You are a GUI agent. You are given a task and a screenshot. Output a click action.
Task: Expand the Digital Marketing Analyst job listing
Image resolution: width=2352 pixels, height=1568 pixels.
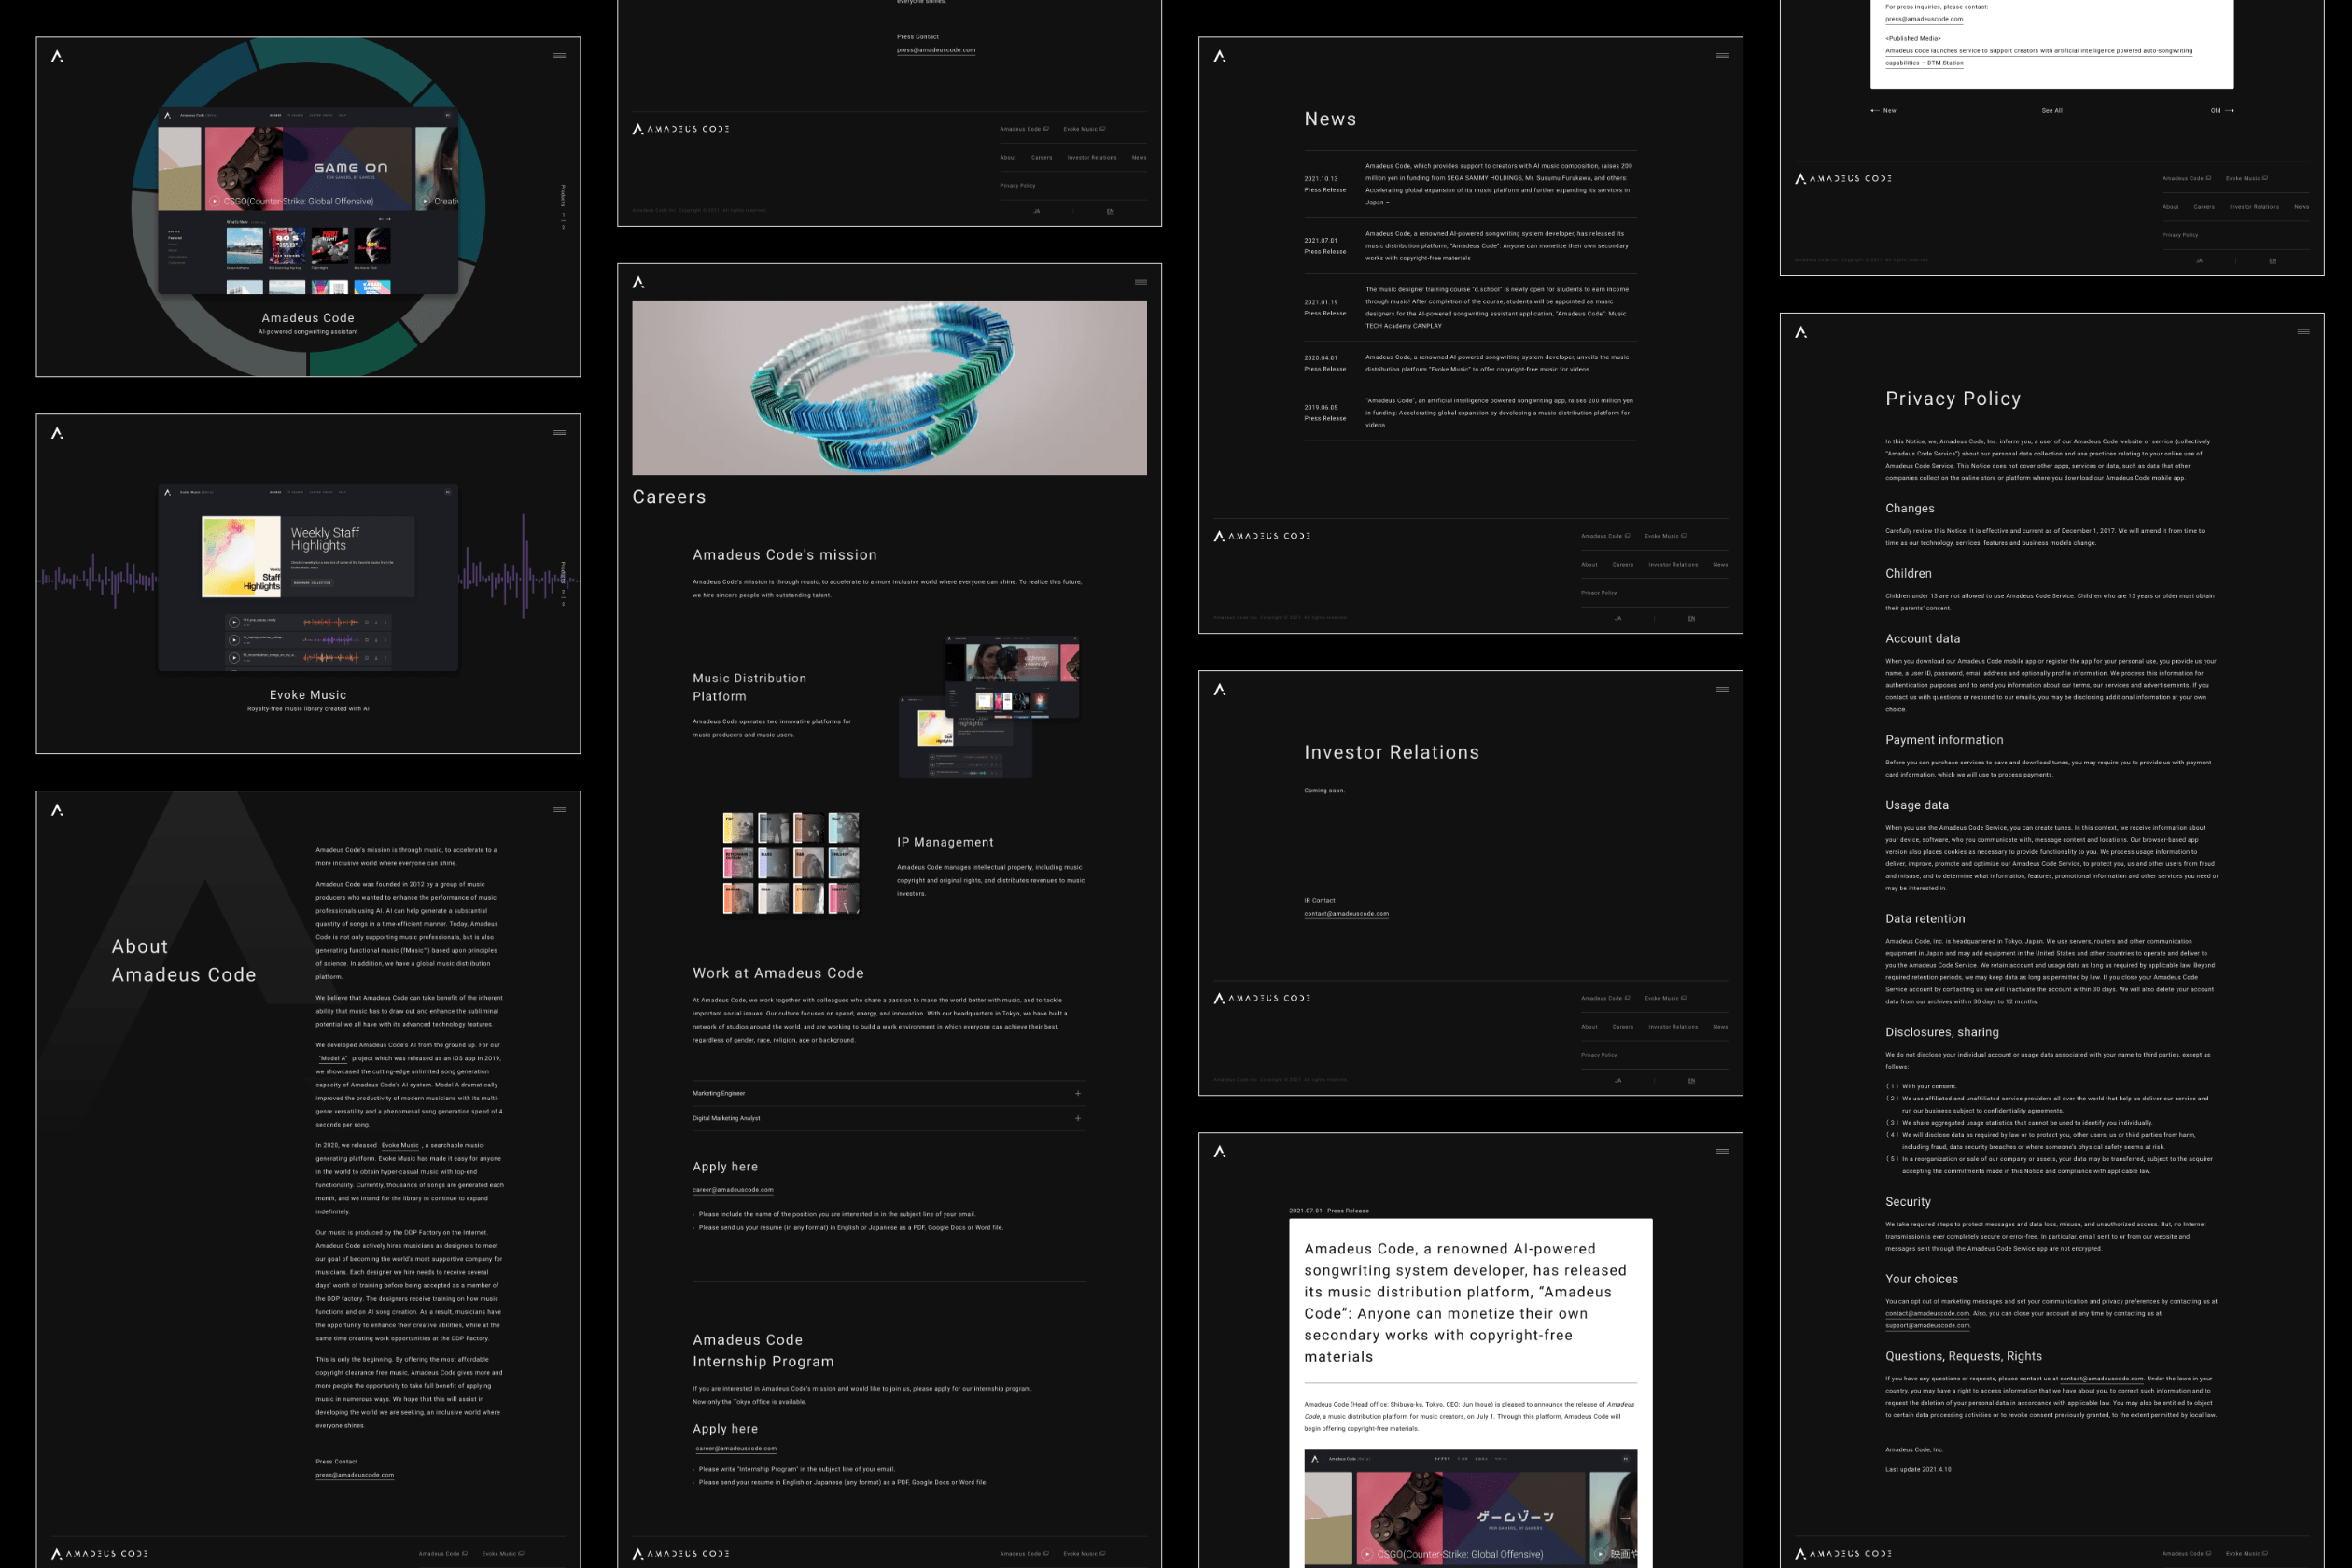pyautogui.click(x=1078, y=1118)
